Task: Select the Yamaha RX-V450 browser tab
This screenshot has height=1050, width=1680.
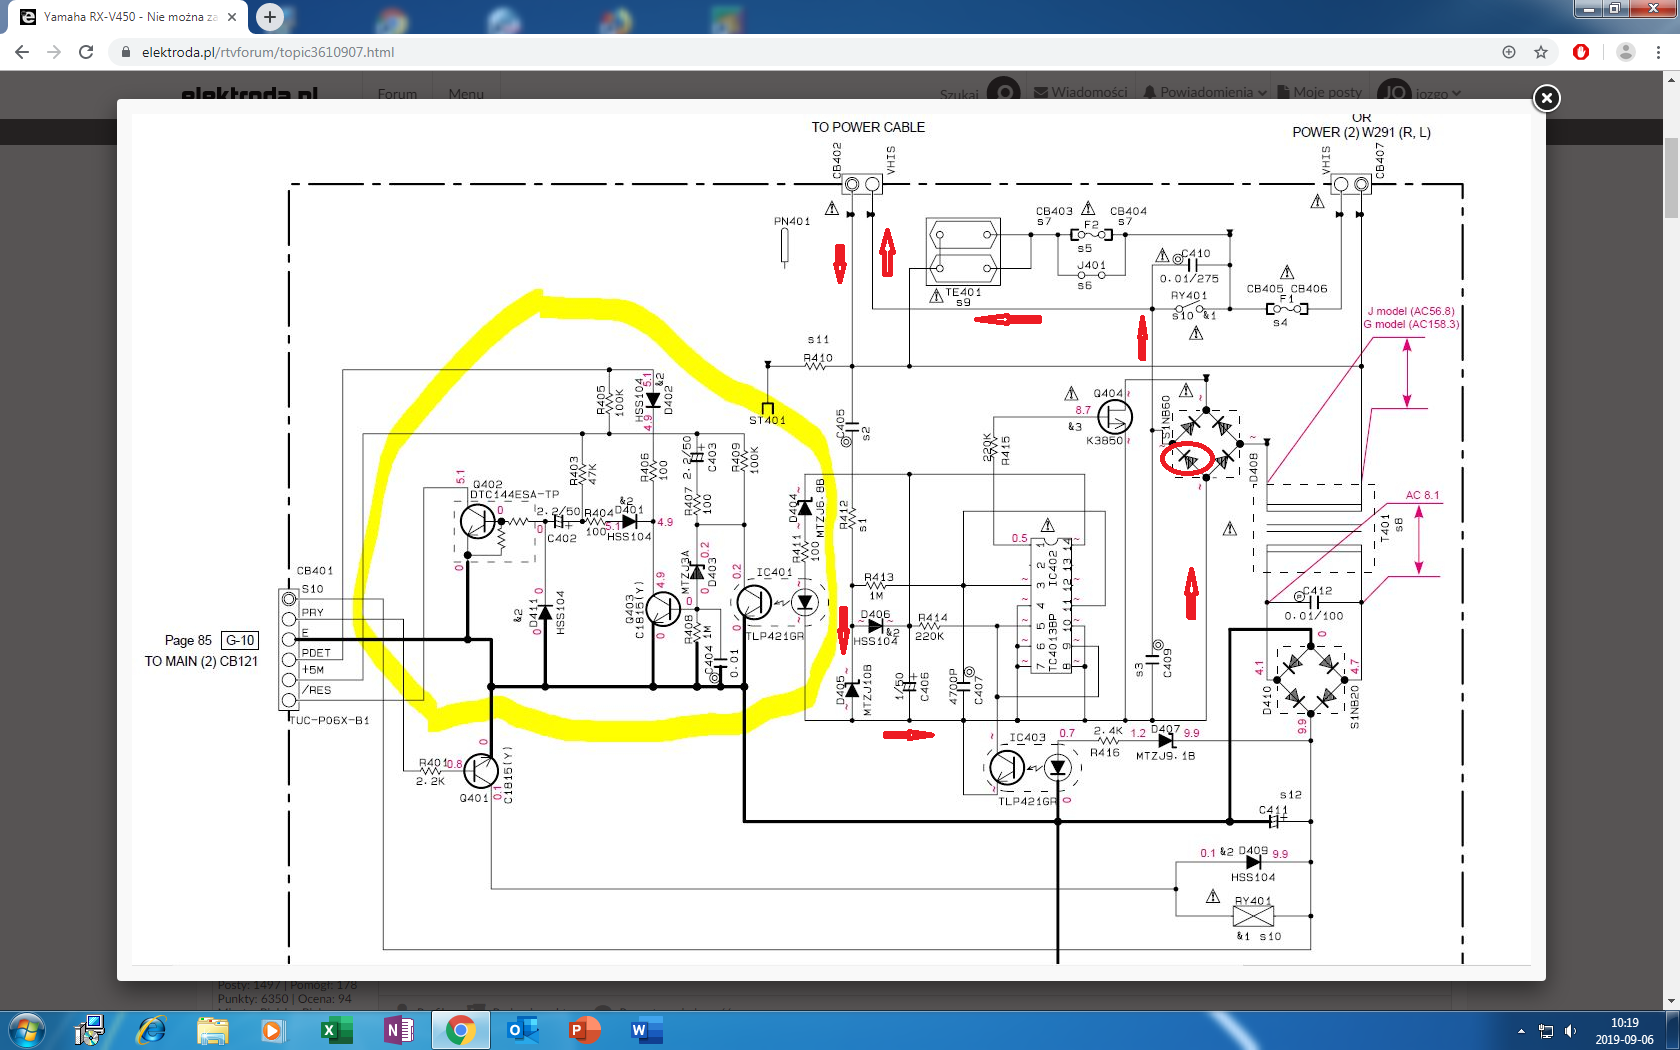Action: (x=128, y=17)
